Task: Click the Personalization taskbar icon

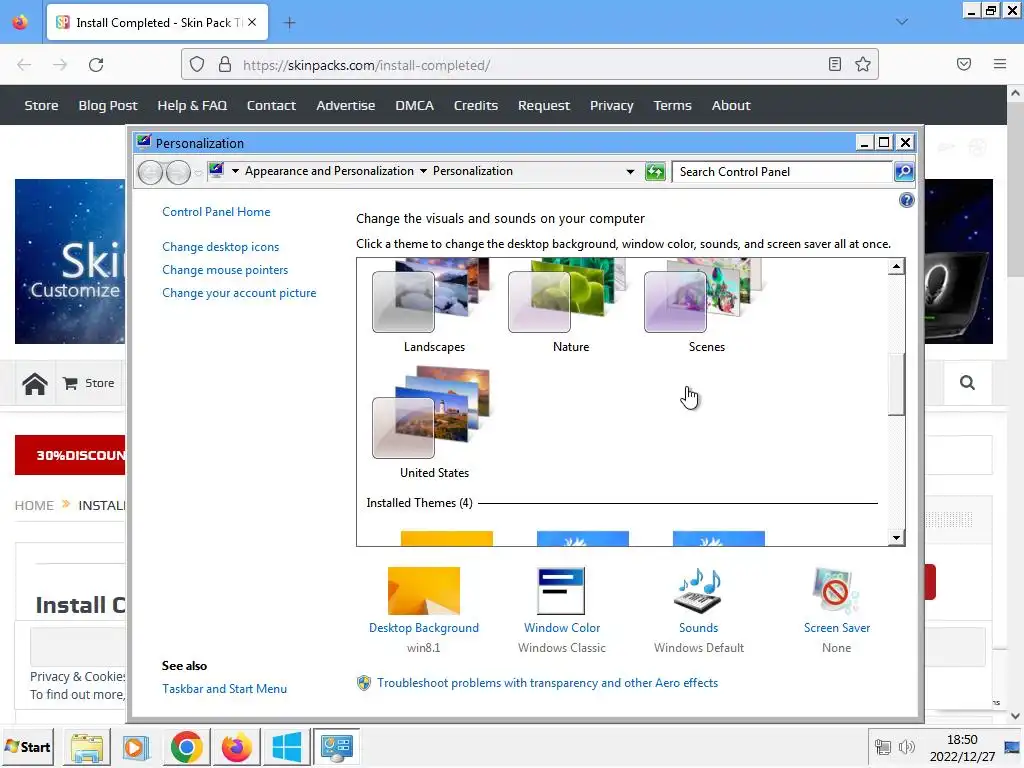Action: (337, 747)
